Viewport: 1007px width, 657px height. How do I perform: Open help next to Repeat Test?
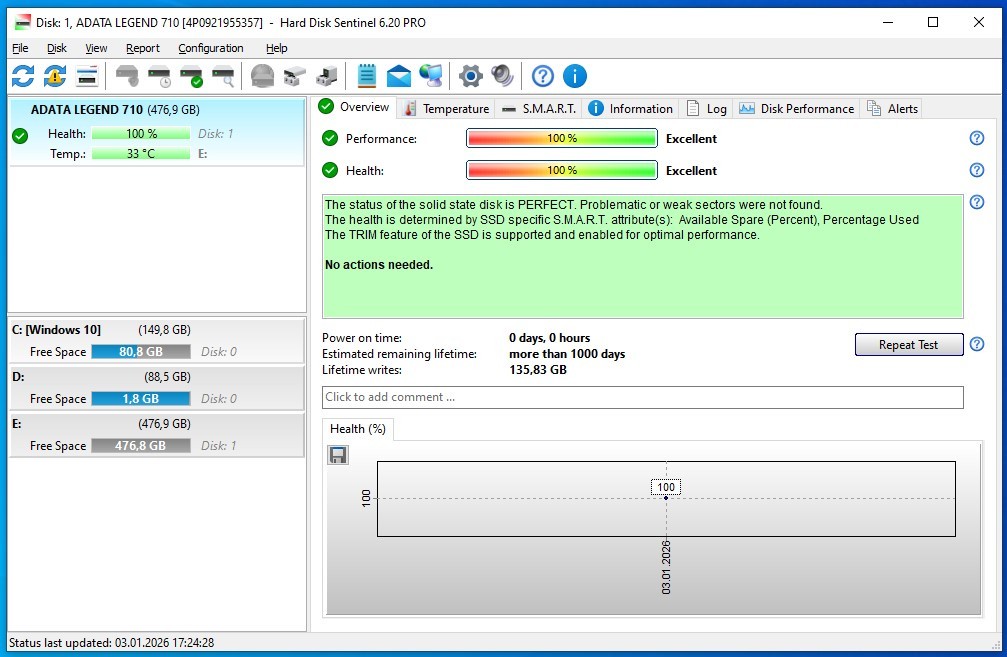click(977, 344)
